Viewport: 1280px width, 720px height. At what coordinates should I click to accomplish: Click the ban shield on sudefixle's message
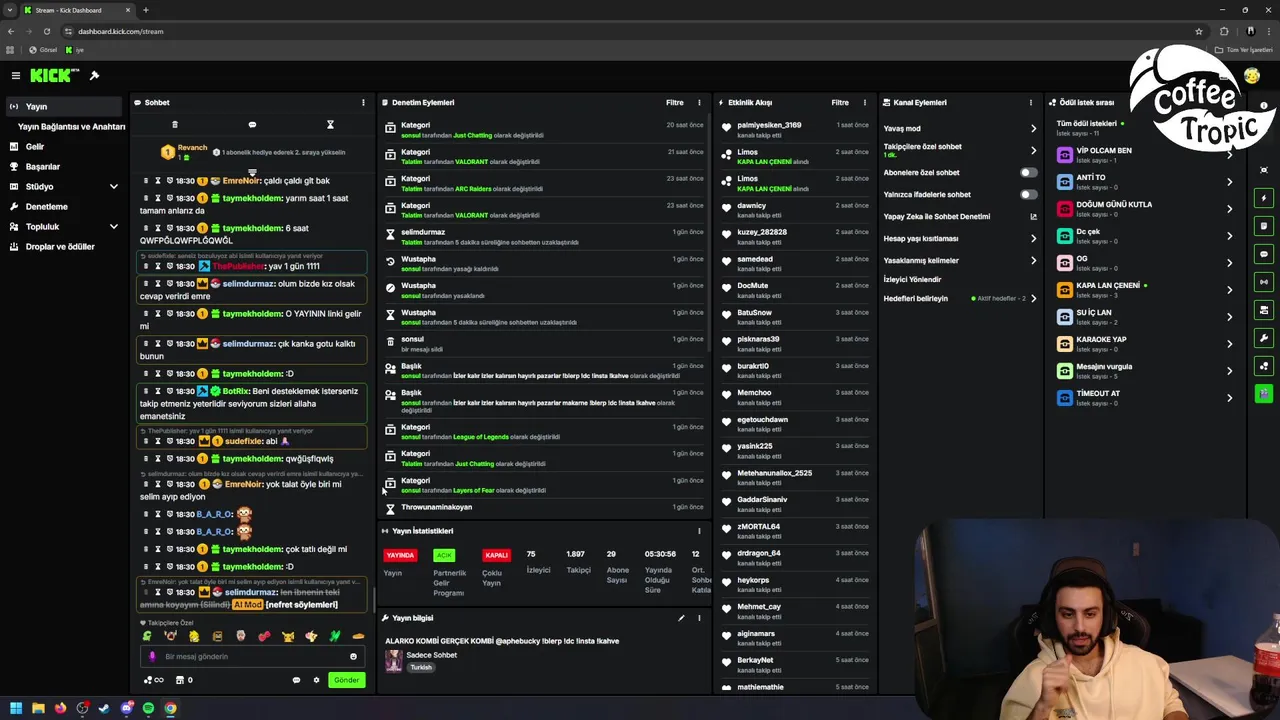(170, 441)
